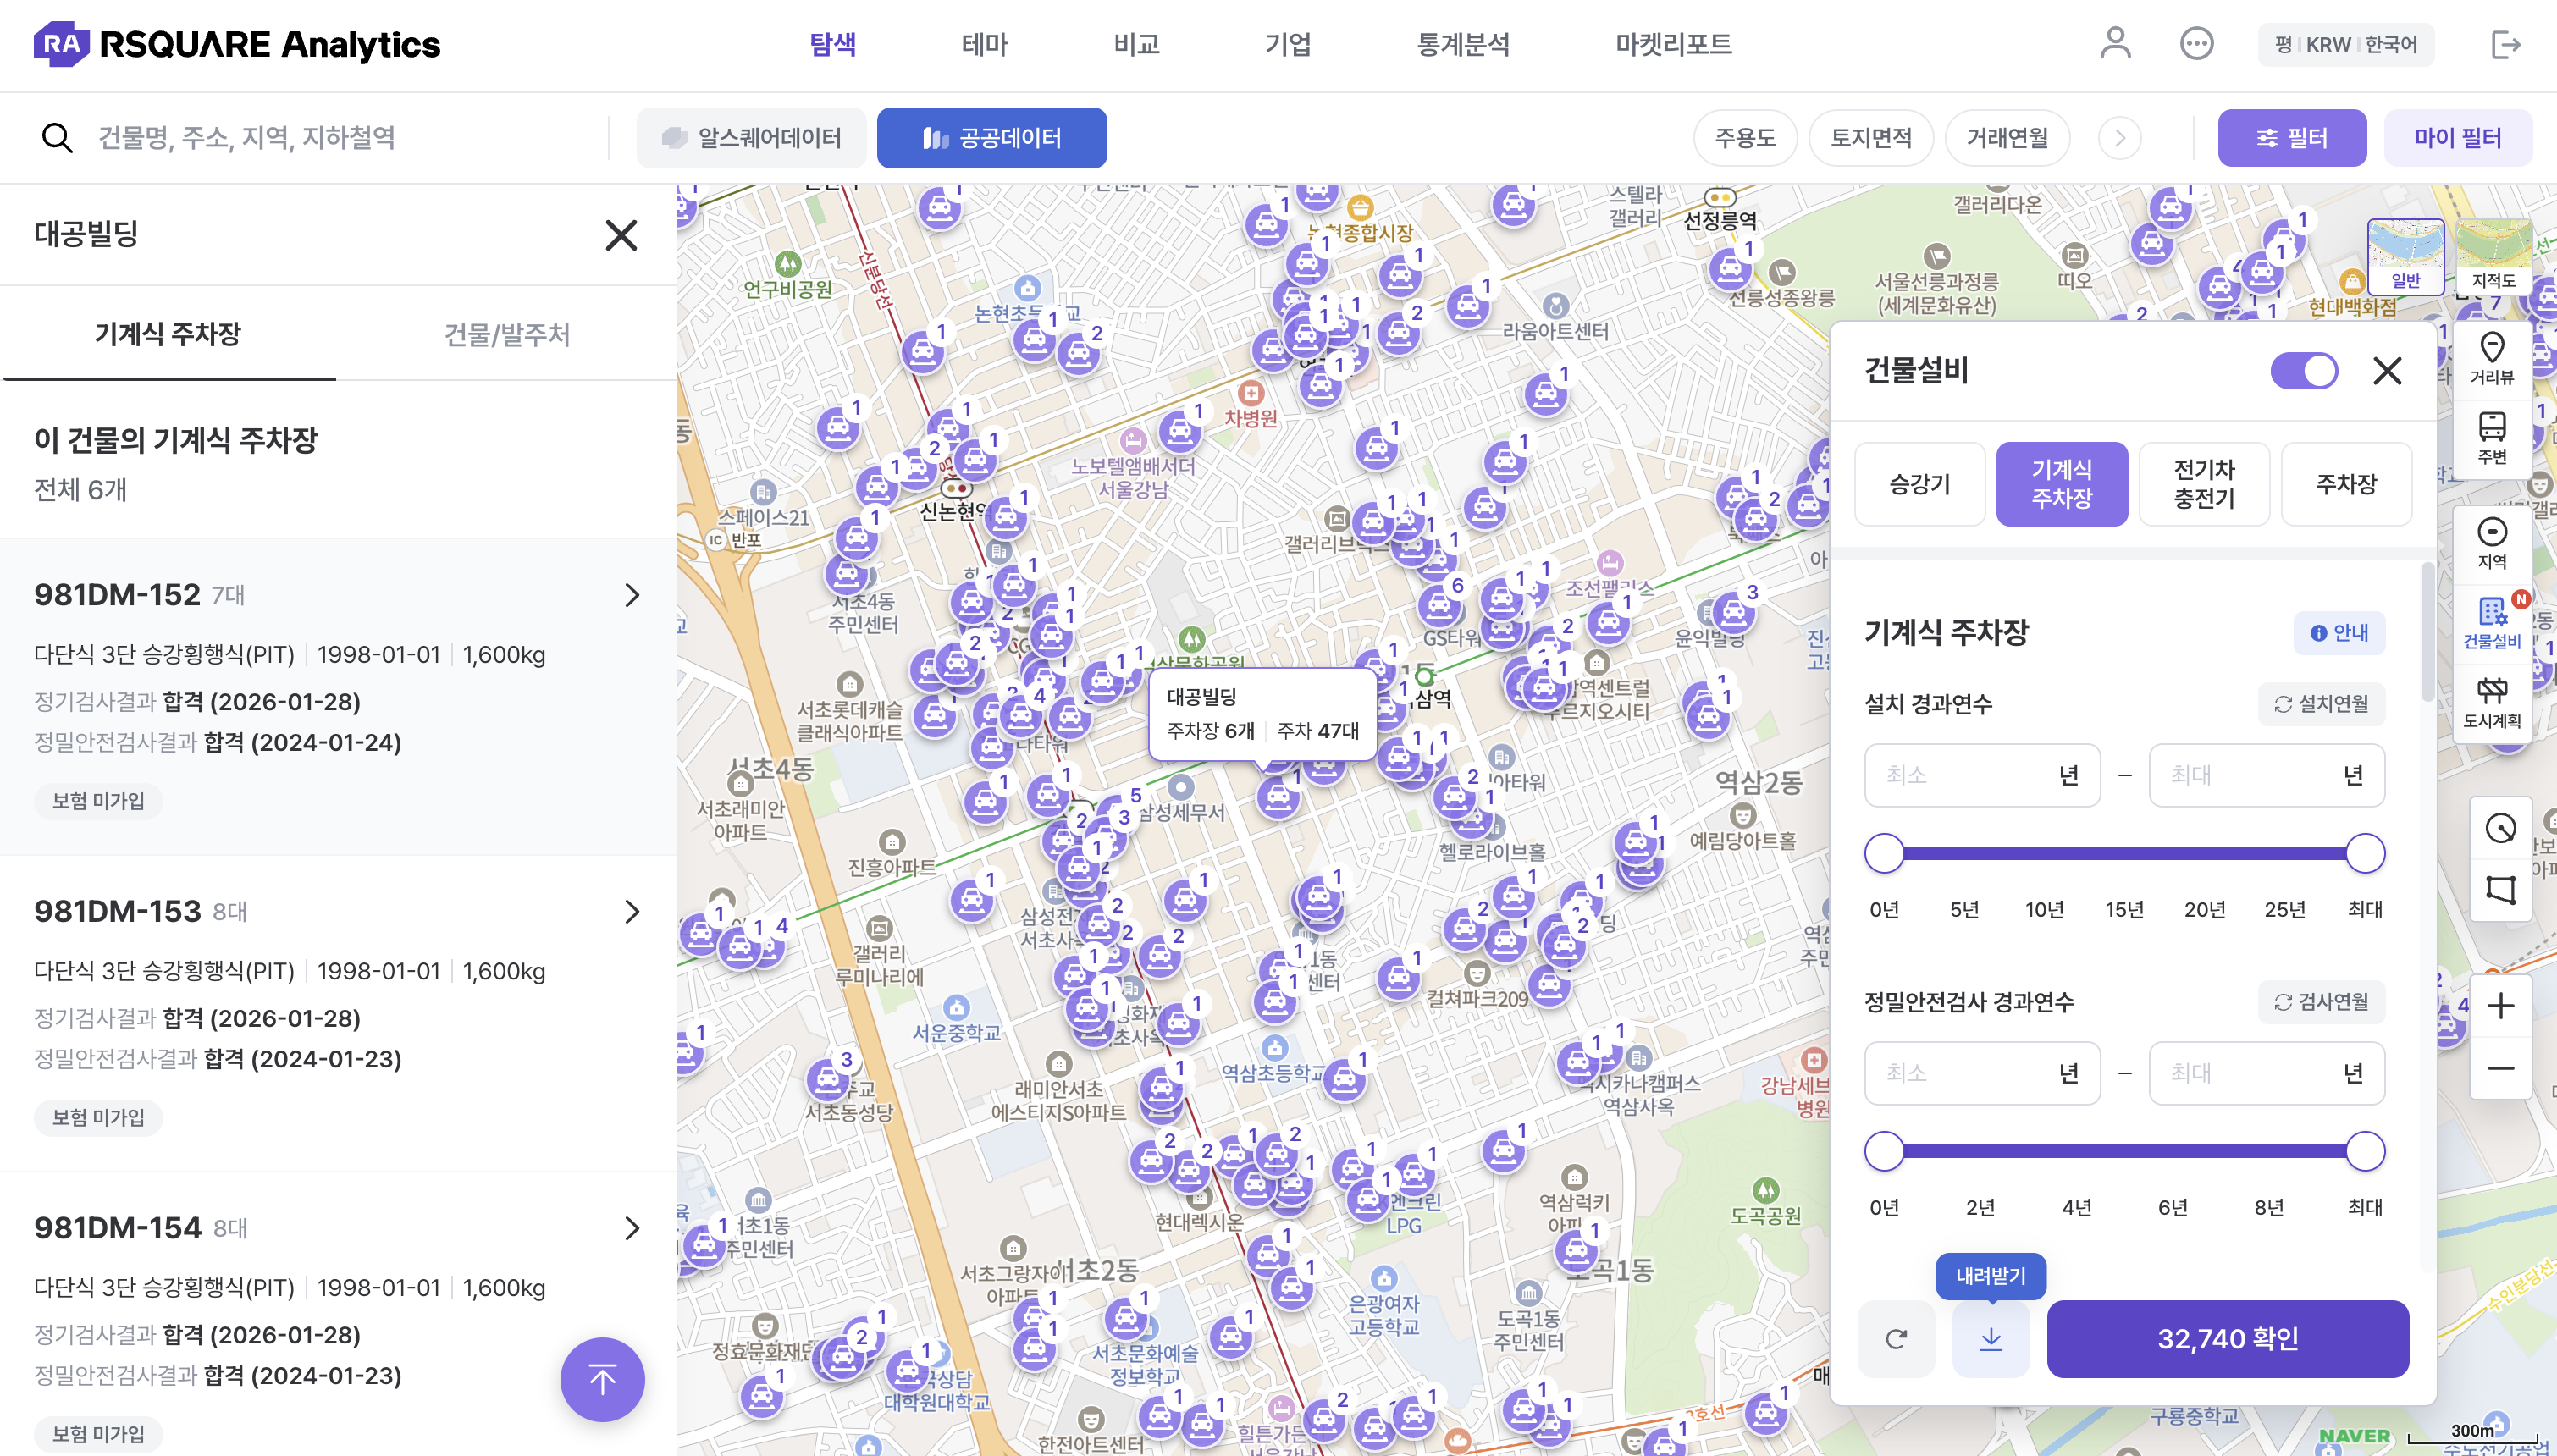Select the 일반 map type thumbnail
This screenshot has height=1456, width=2557.
[2405, 256]
